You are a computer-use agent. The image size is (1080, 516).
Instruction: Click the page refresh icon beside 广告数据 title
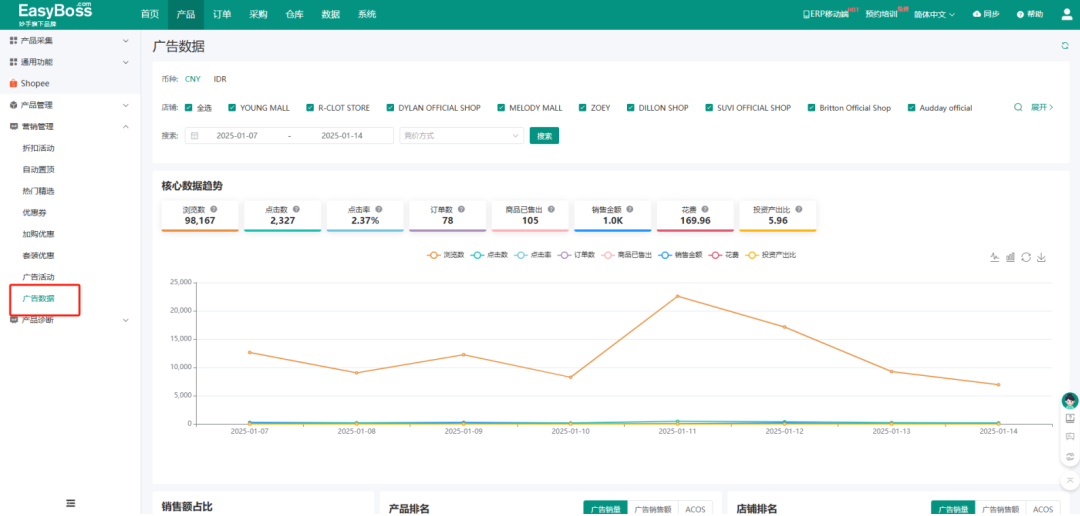[x=1065, y=45]
